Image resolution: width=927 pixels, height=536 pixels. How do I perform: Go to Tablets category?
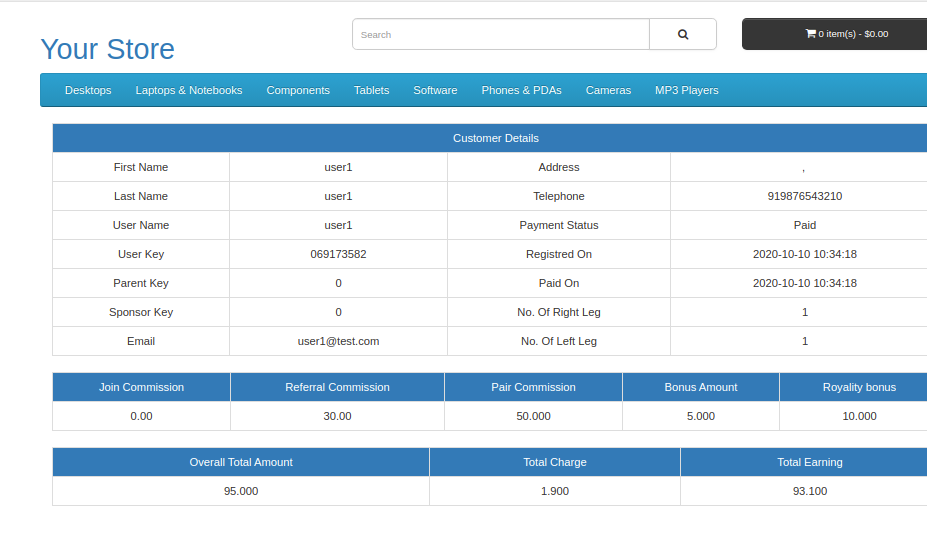(371, 90)
